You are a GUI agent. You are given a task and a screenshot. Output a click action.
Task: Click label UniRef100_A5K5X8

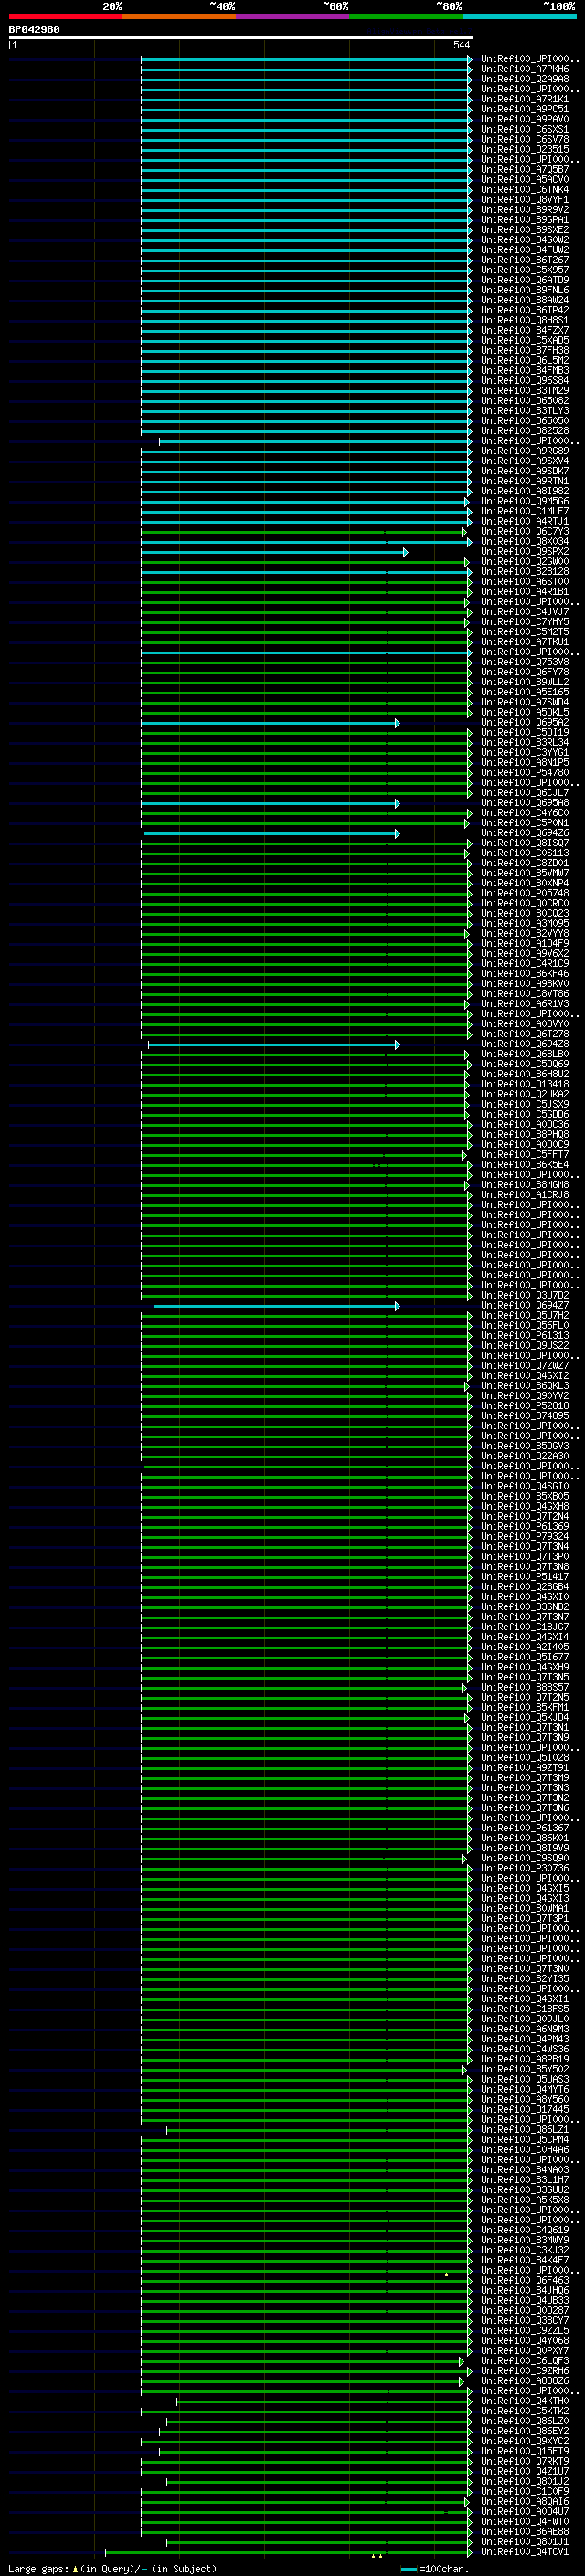pyautogui.click(x=525, y=2199)
